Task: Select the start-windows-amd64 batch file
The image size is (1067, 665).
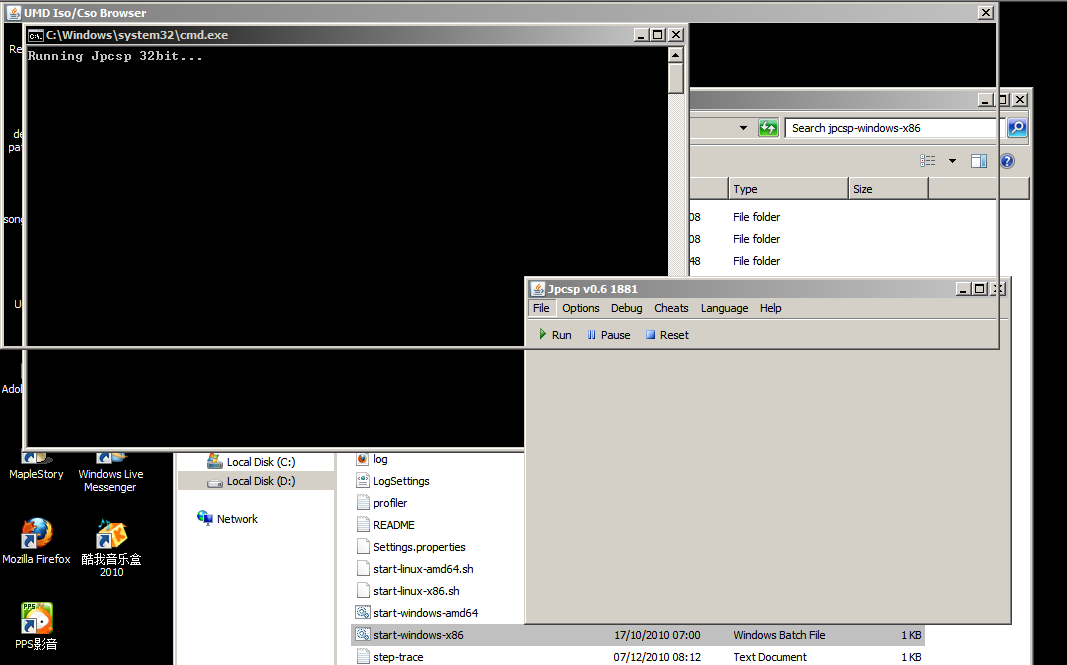Action: click(x=425, y=613)
